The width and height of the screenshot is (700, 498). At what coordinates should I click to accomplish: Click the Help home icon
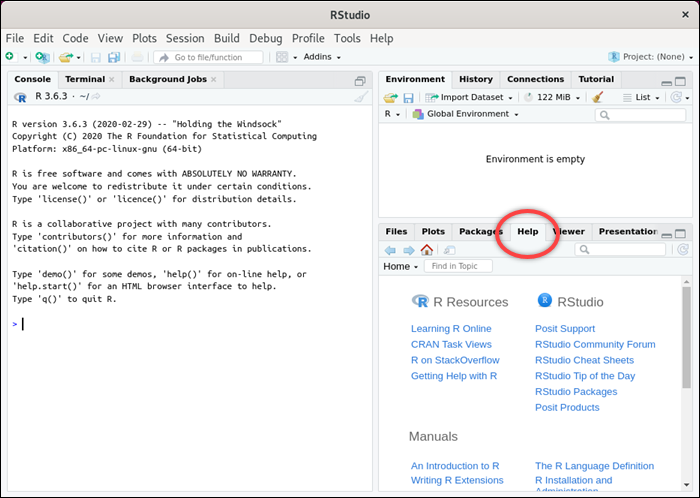coord(427,249)
